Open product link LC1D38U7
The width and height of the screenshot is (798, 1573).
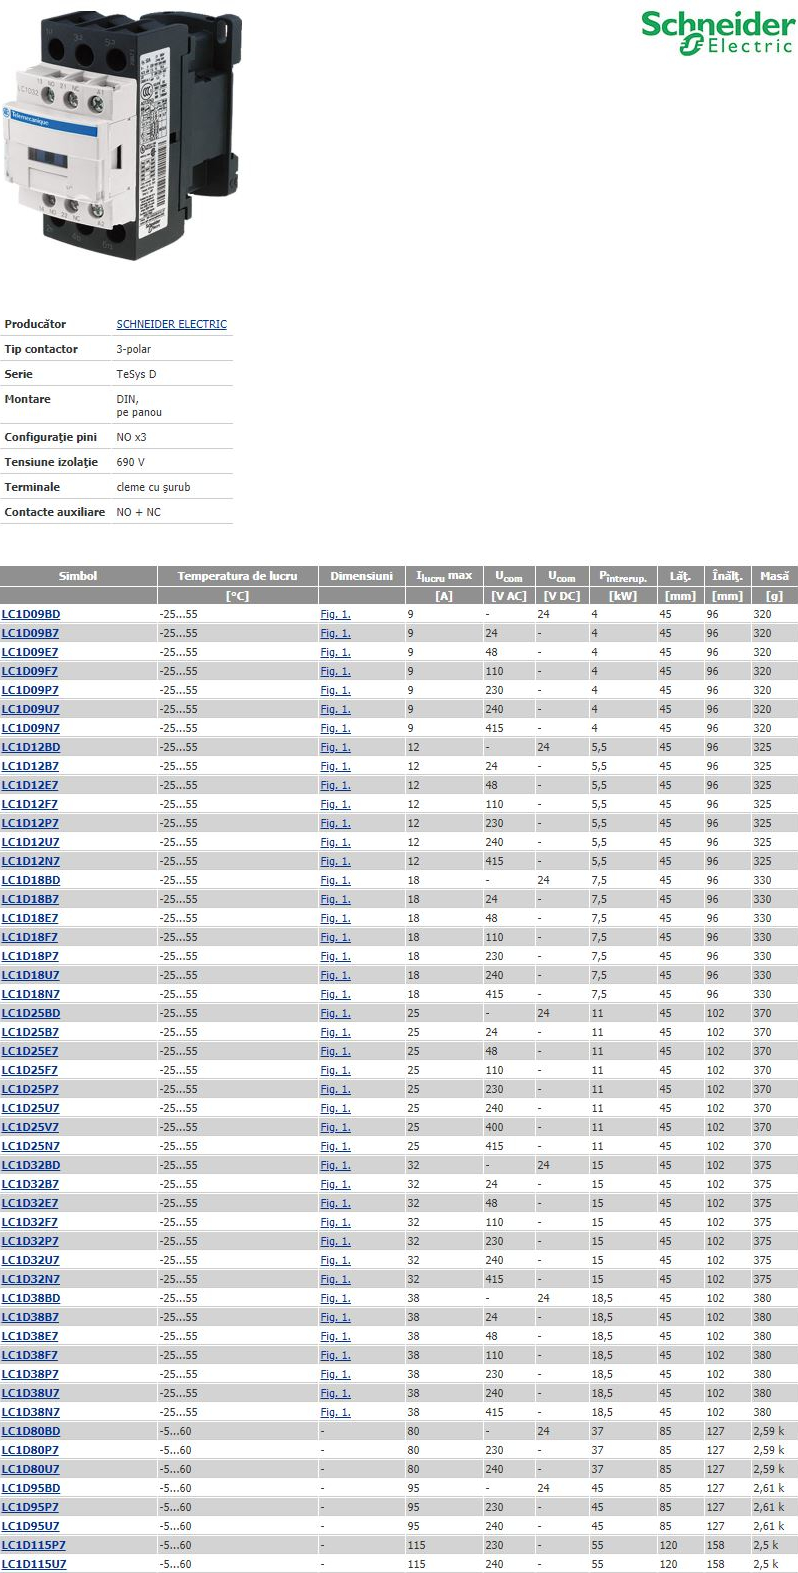click(31, 1393)
